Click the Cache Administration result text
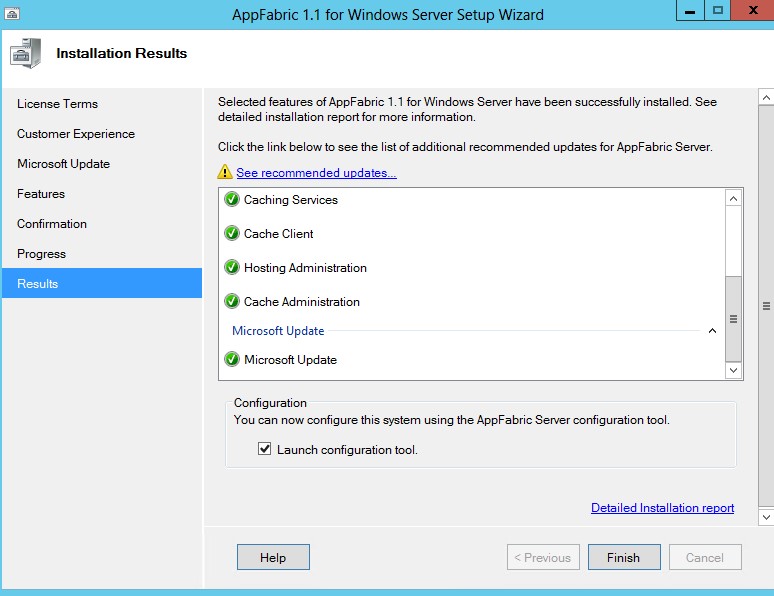774x596 pixels. tap(302, 302)
